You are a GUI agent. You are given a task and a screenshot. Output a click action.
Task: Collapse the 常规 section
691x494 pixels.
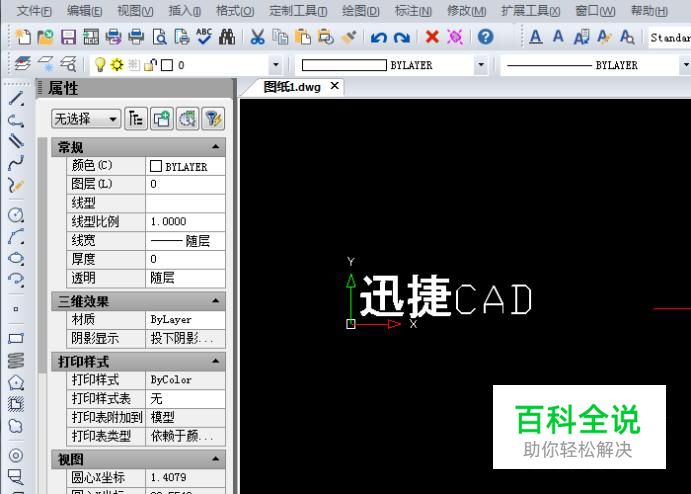(215, 147)
